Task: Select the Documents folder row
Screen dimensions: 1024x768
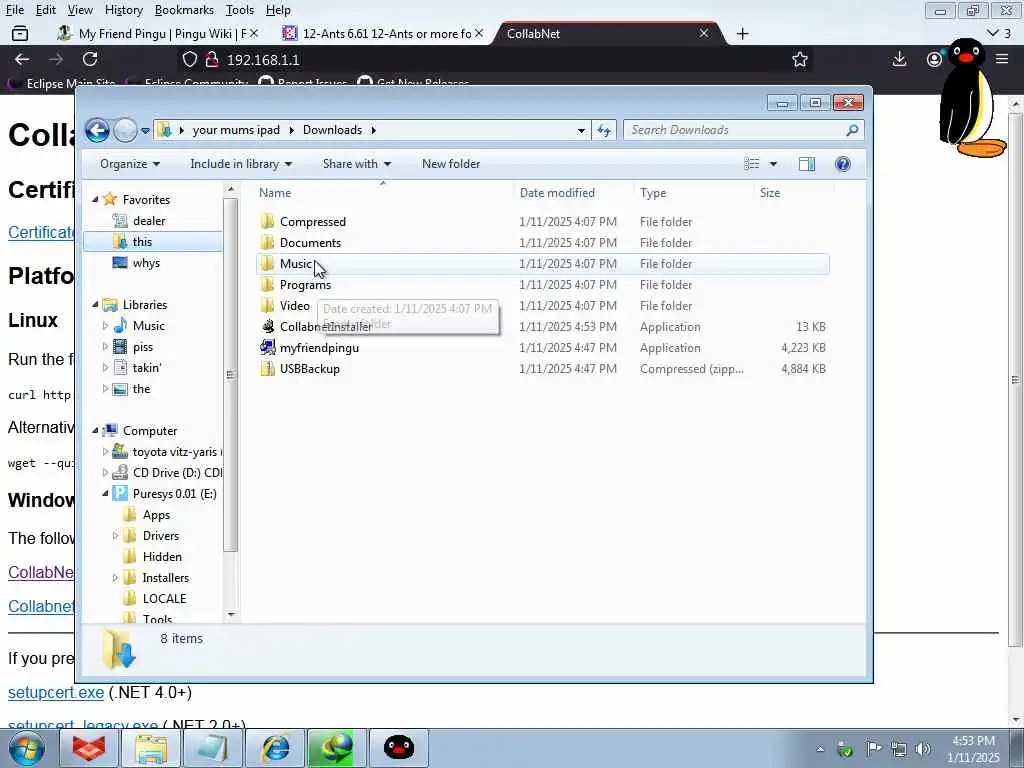Action: coord(542,242)
